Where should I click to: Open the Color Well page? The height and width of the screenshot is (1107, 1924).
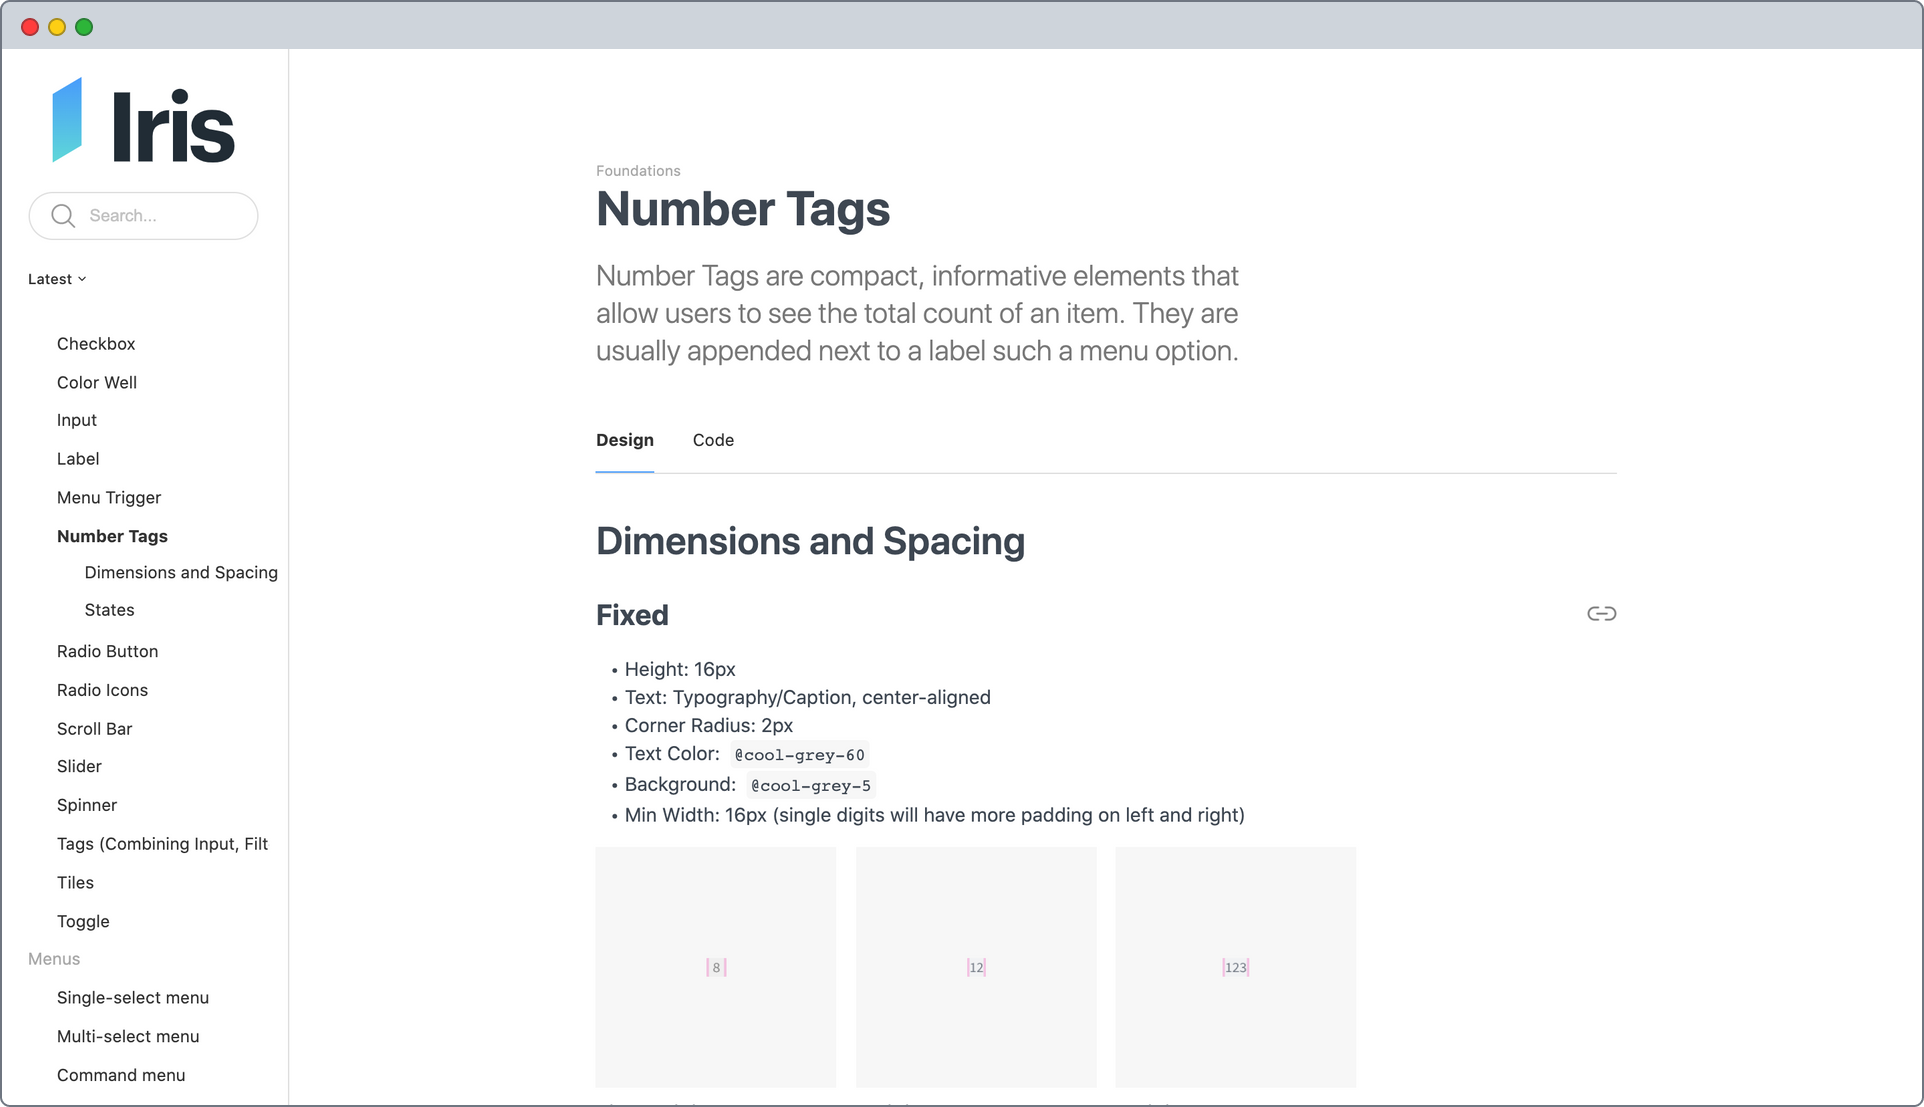point(97,383)
